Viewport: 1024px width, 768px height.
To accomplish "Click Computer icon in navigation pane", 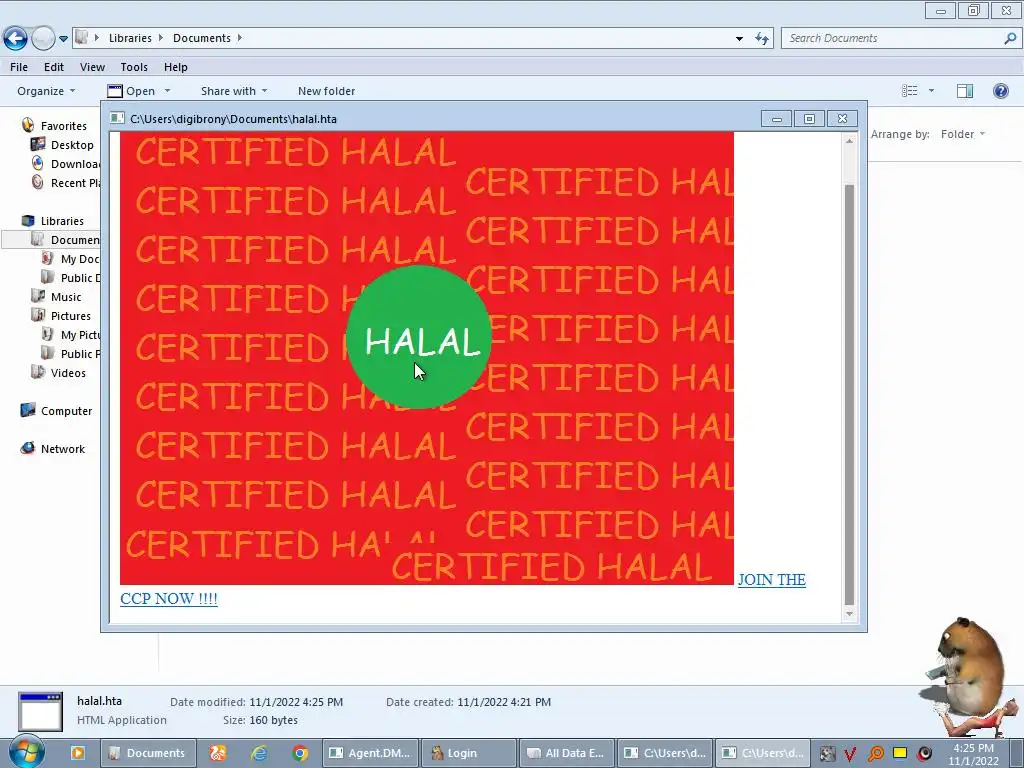I will click(x=27, y=410).
